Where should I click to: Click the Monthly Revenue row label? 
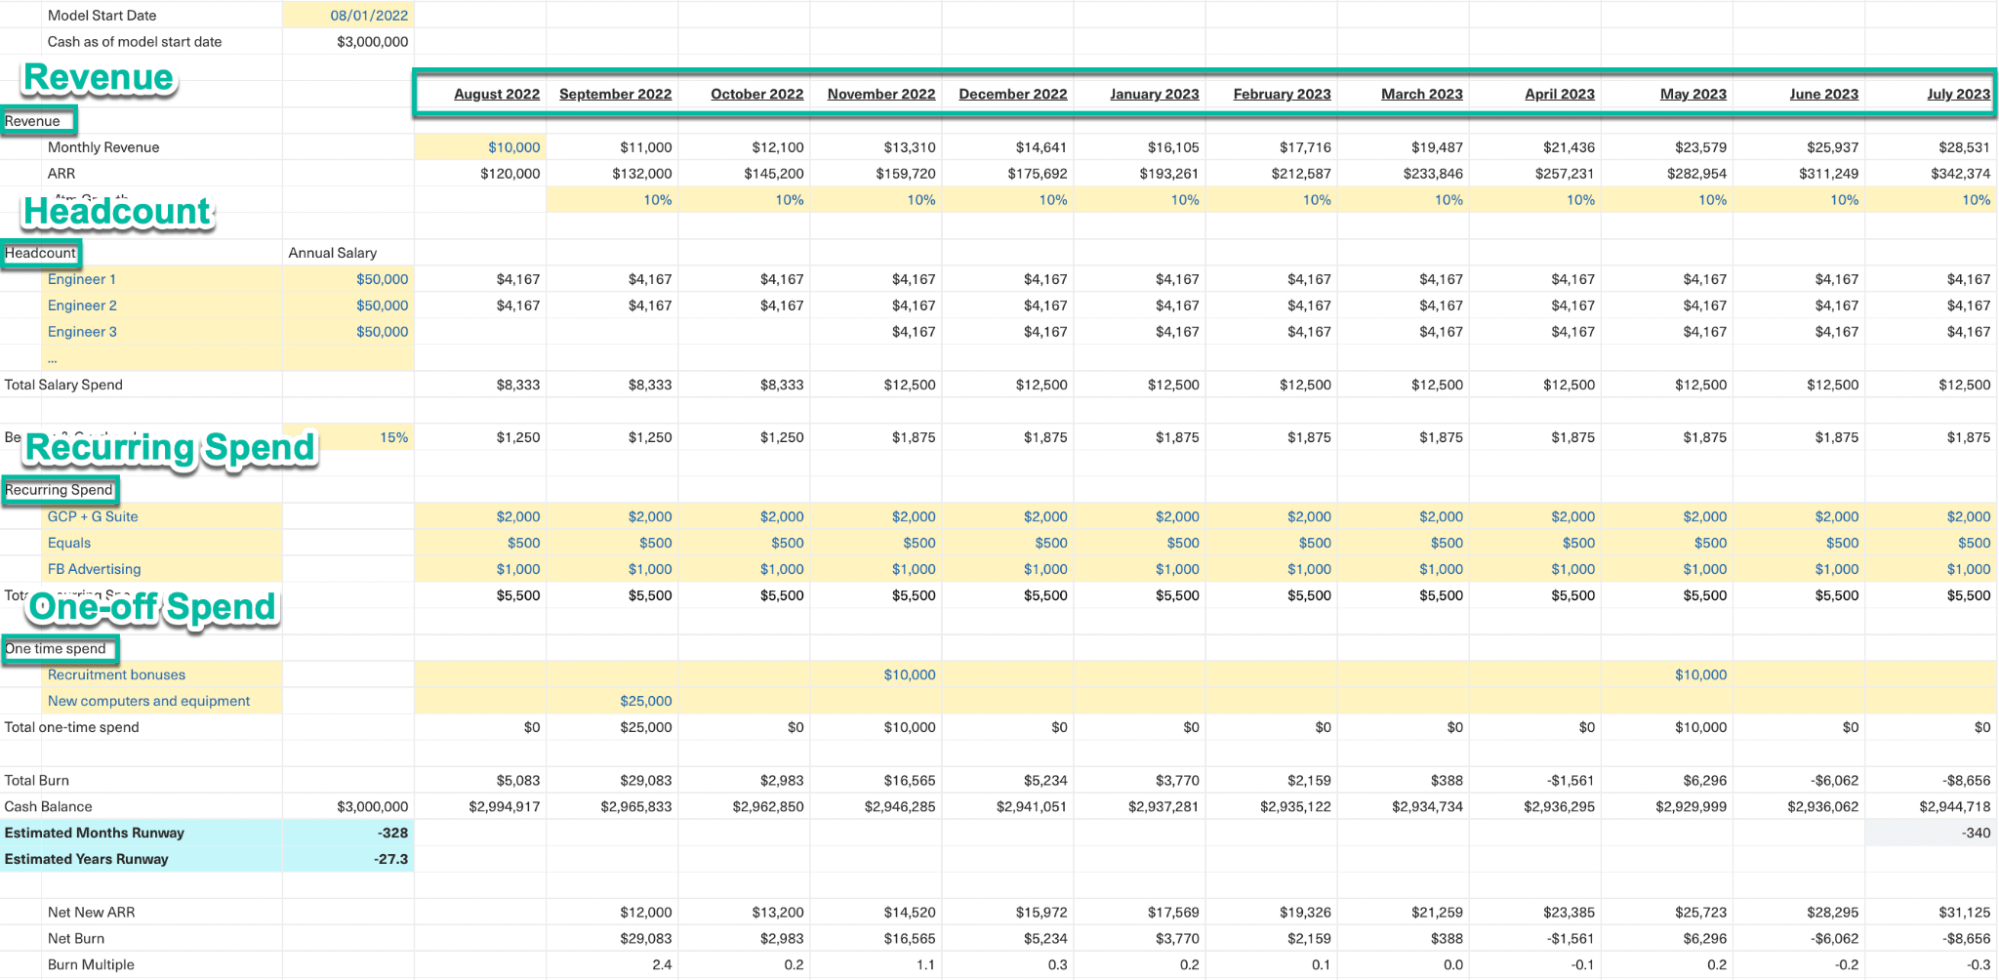103,147
